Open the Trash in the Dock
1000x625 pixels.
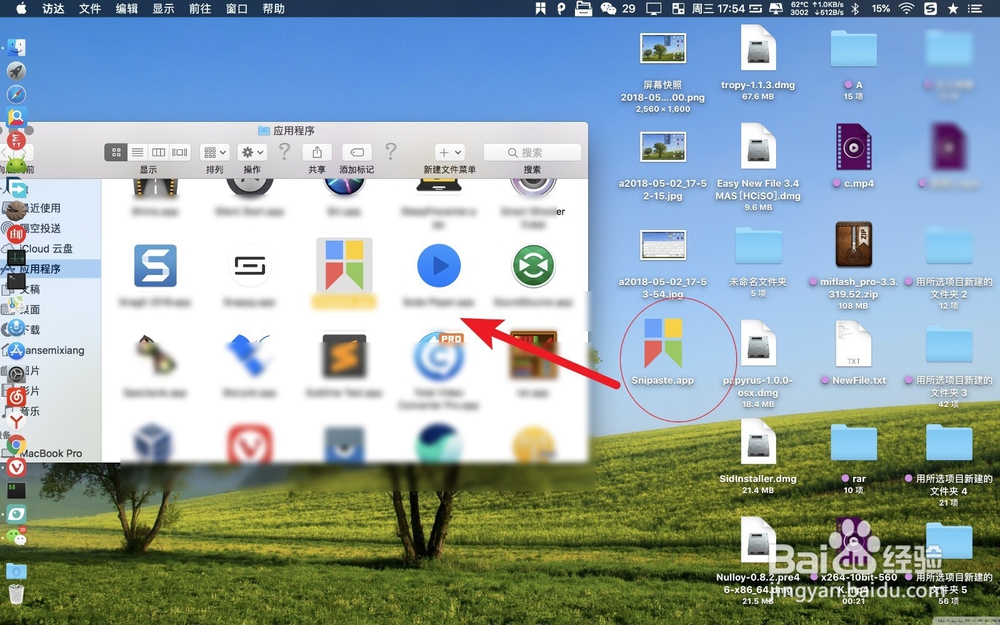tap(16, 594)
